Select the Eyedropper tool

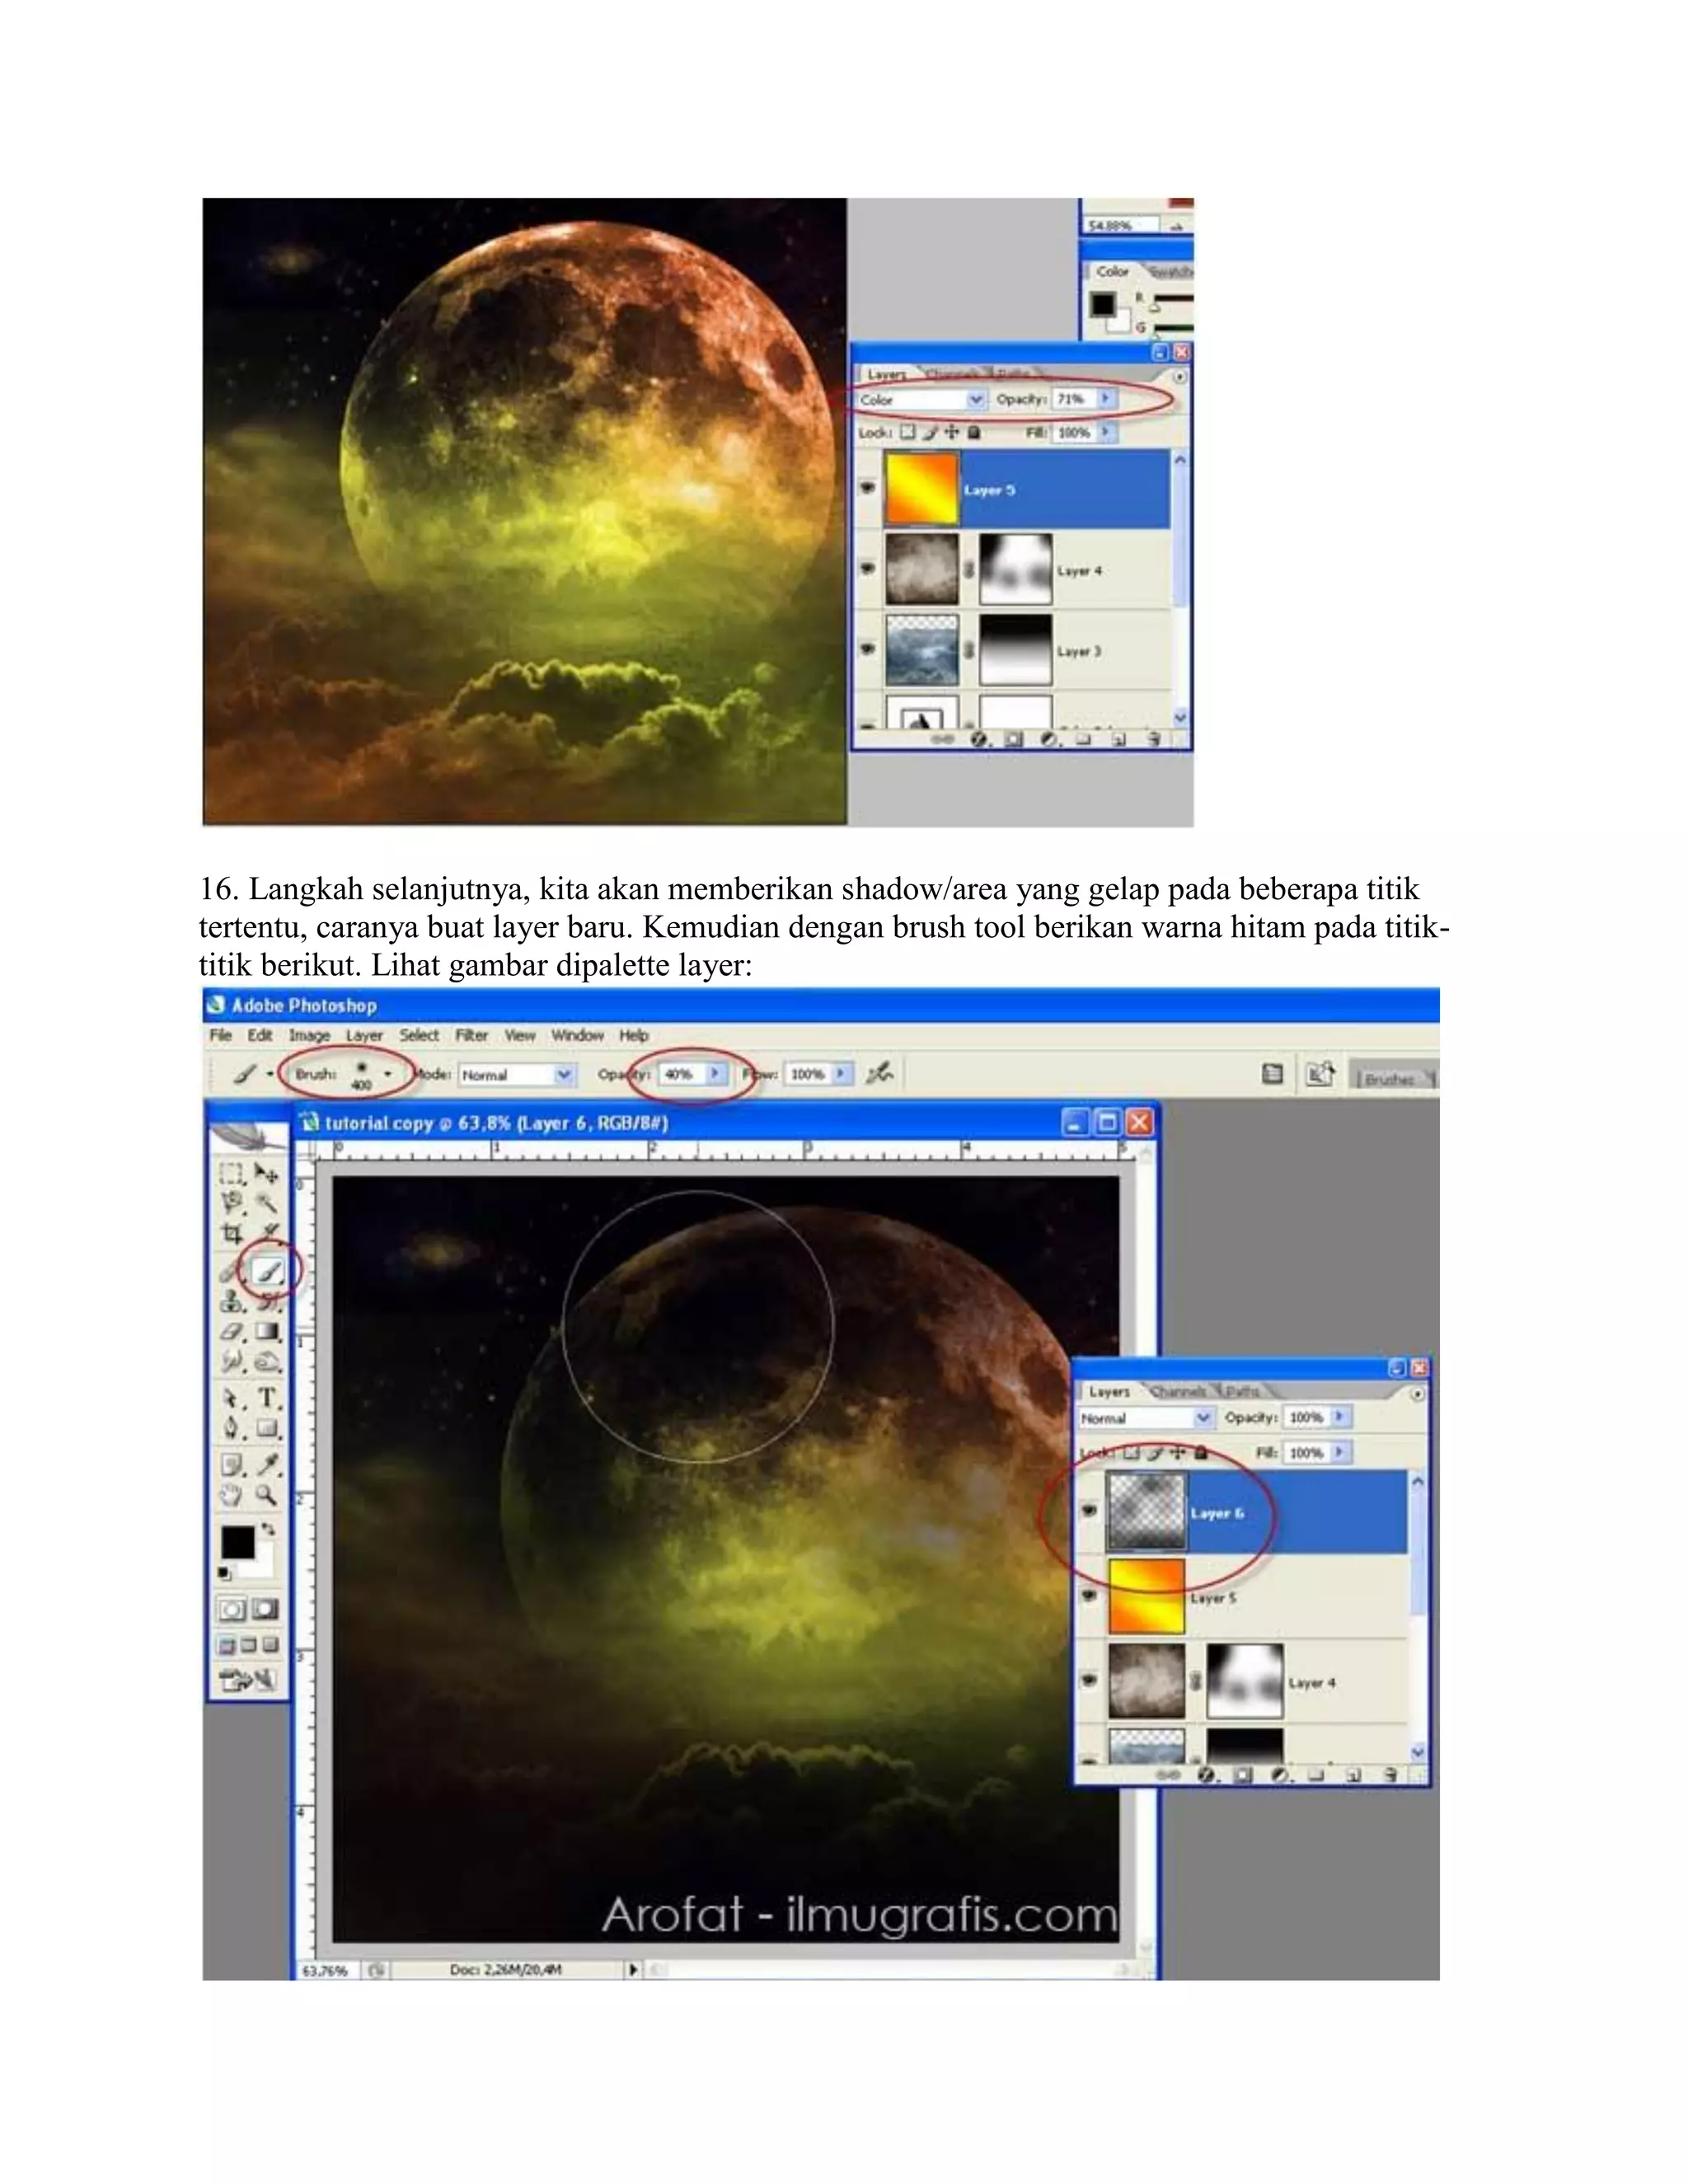(x=267, y=1465)
